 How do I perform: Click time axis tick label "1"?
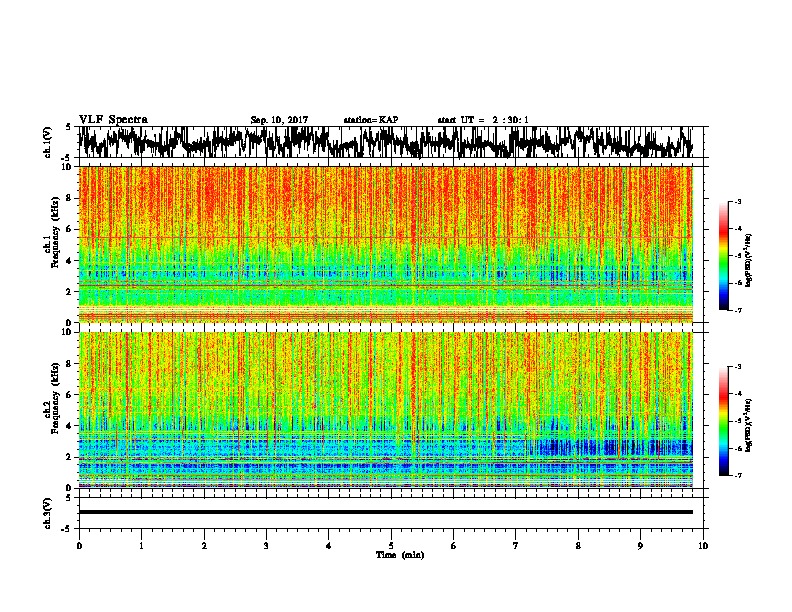[141, 545]
